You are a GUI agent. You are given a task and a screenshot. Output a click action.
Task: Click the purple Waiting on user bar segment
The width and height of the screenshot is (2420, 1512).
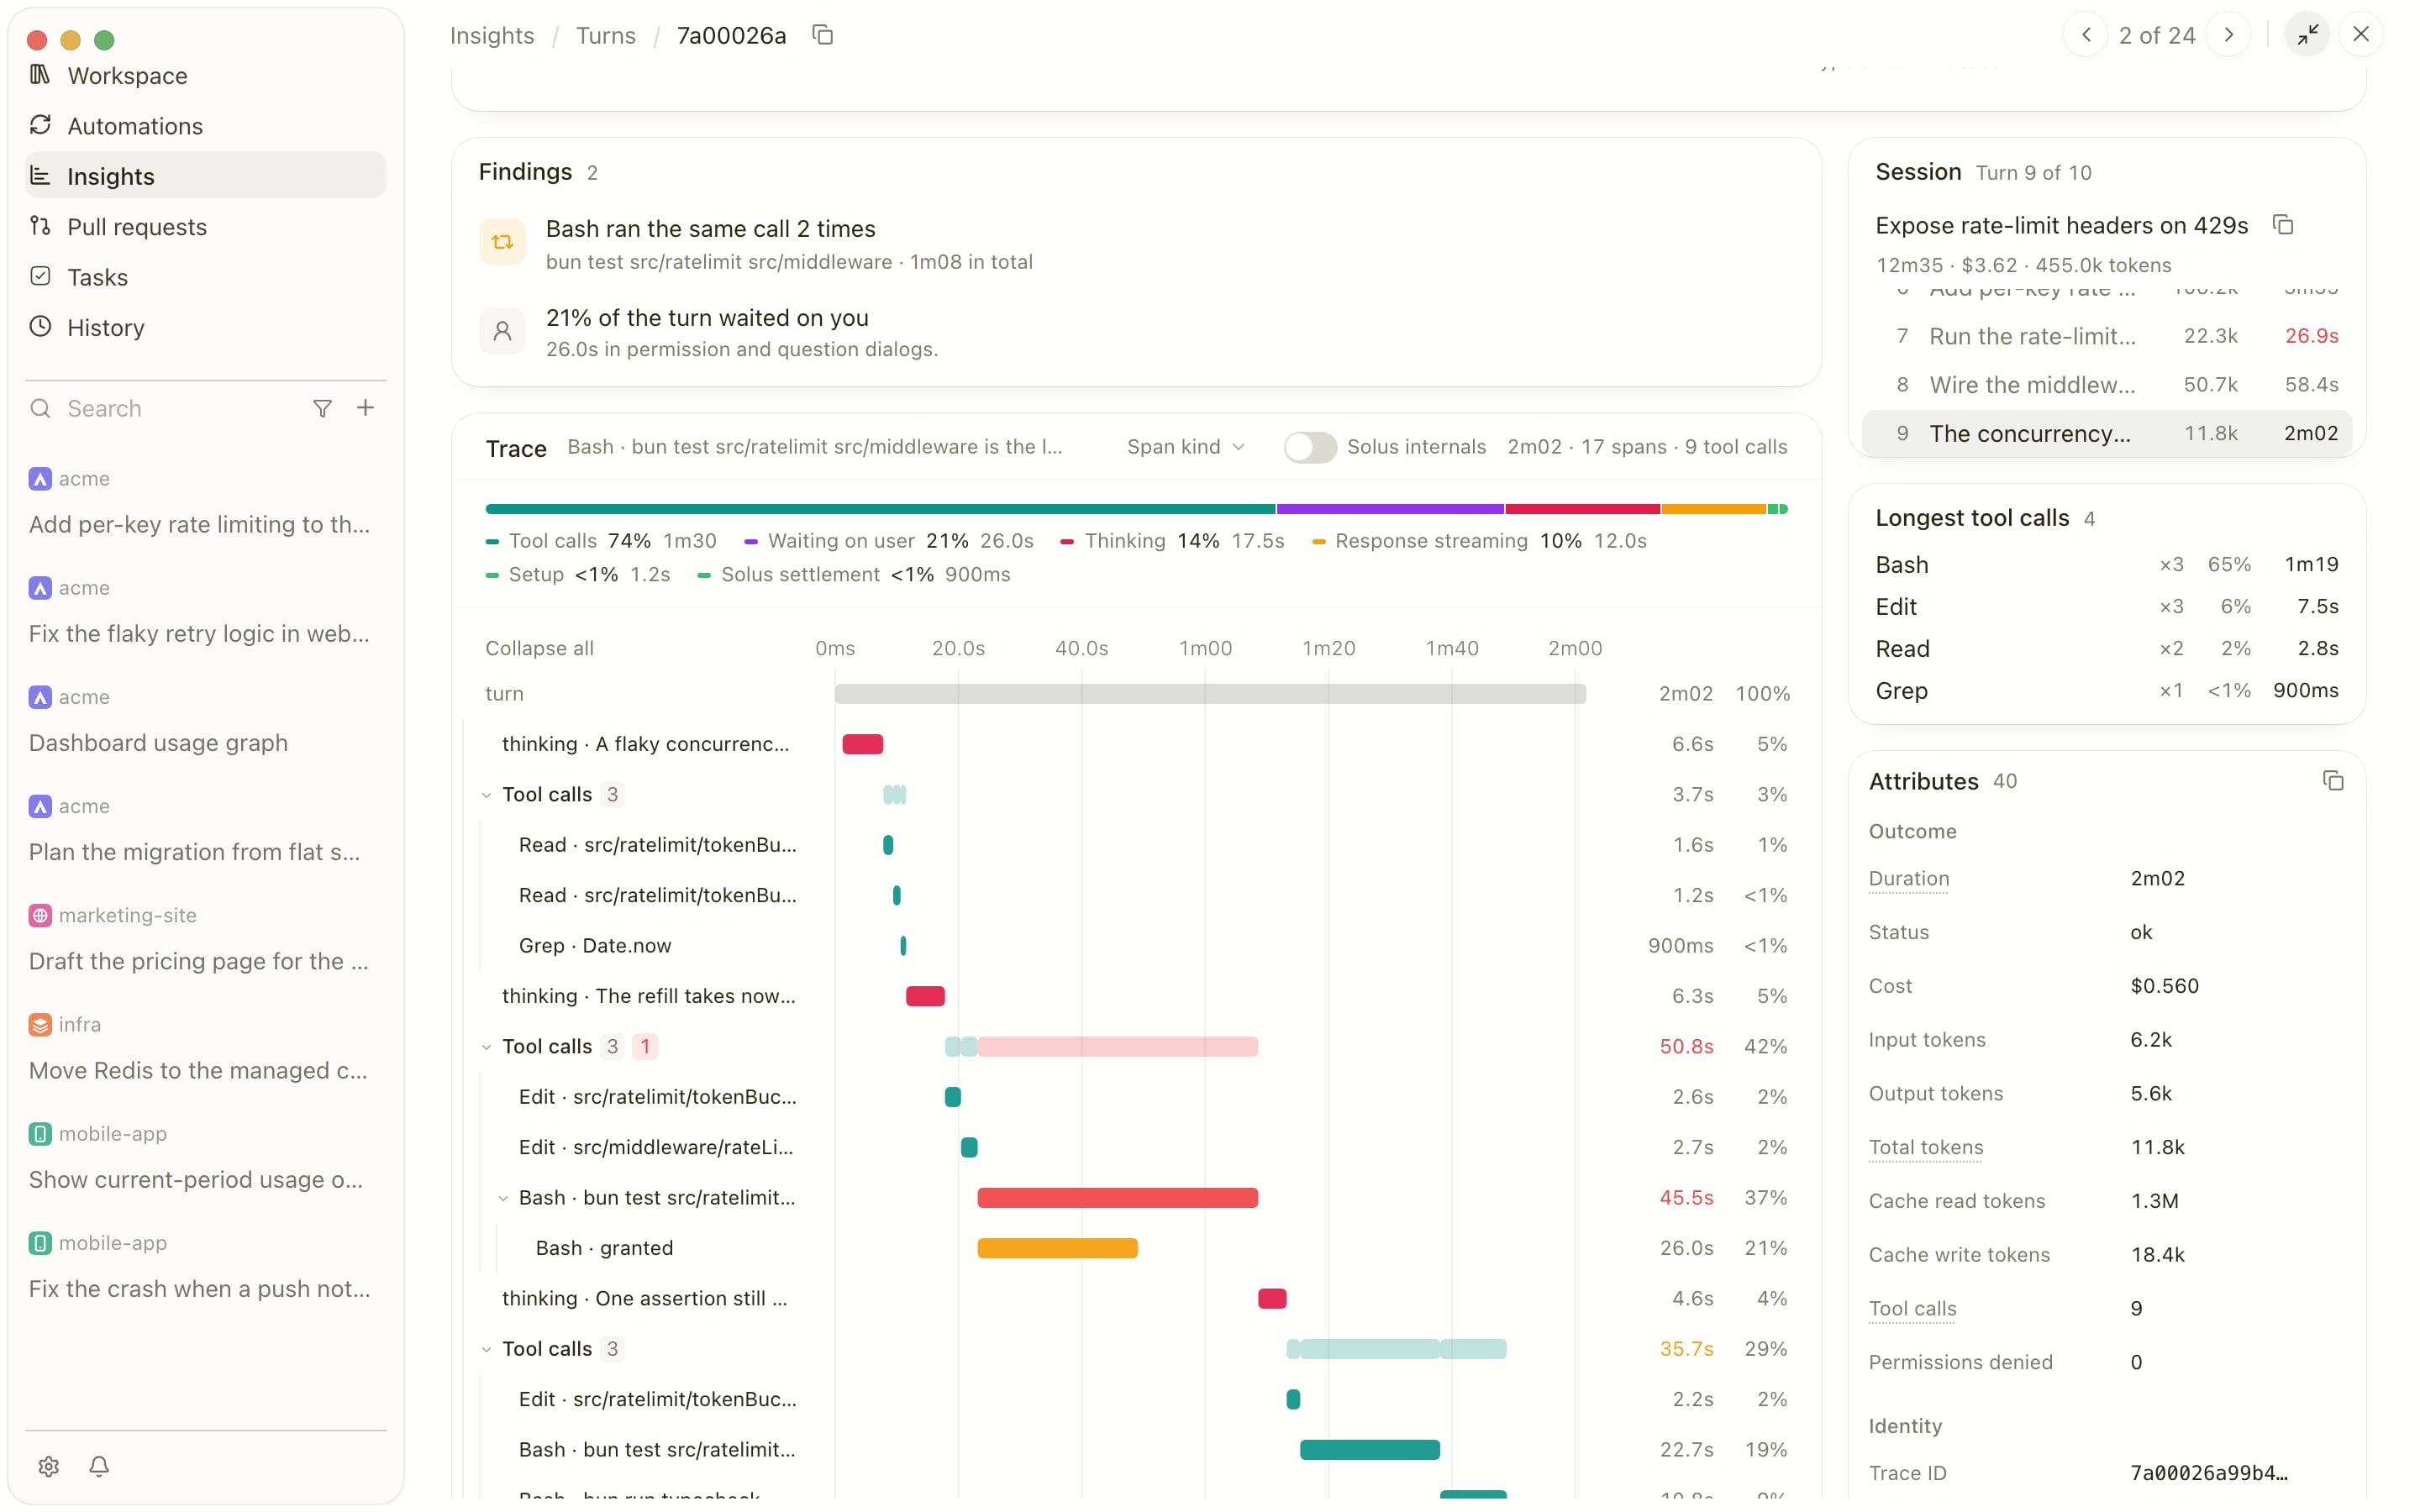1390,509
